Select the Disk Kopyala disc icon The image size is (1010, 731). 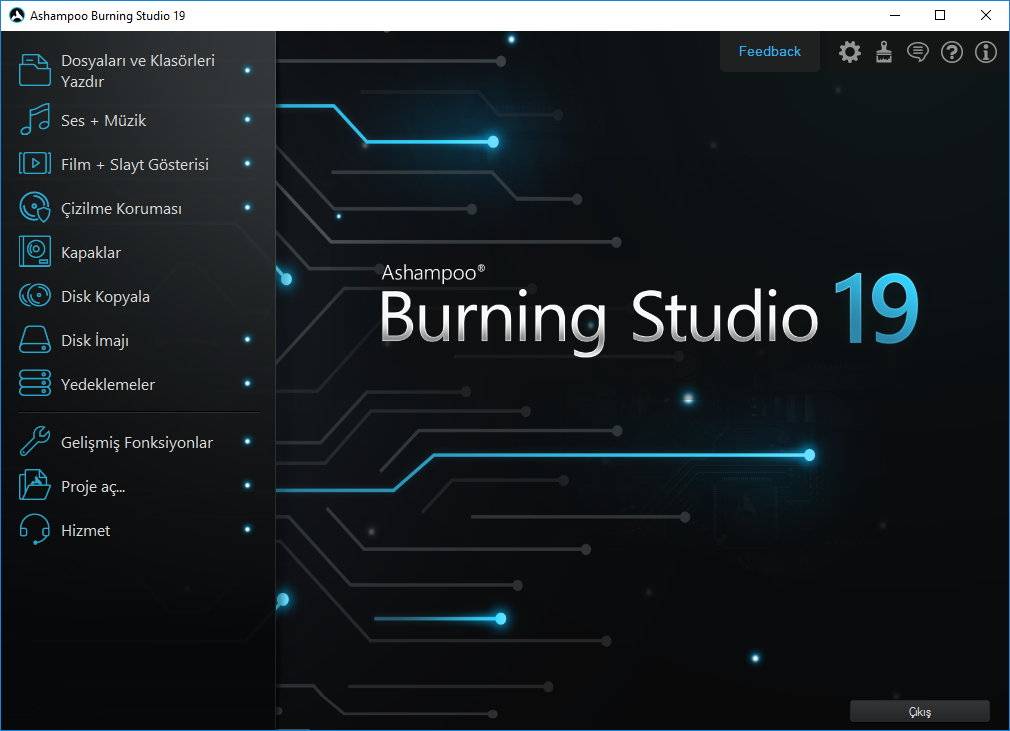click(x=35, y=296)
